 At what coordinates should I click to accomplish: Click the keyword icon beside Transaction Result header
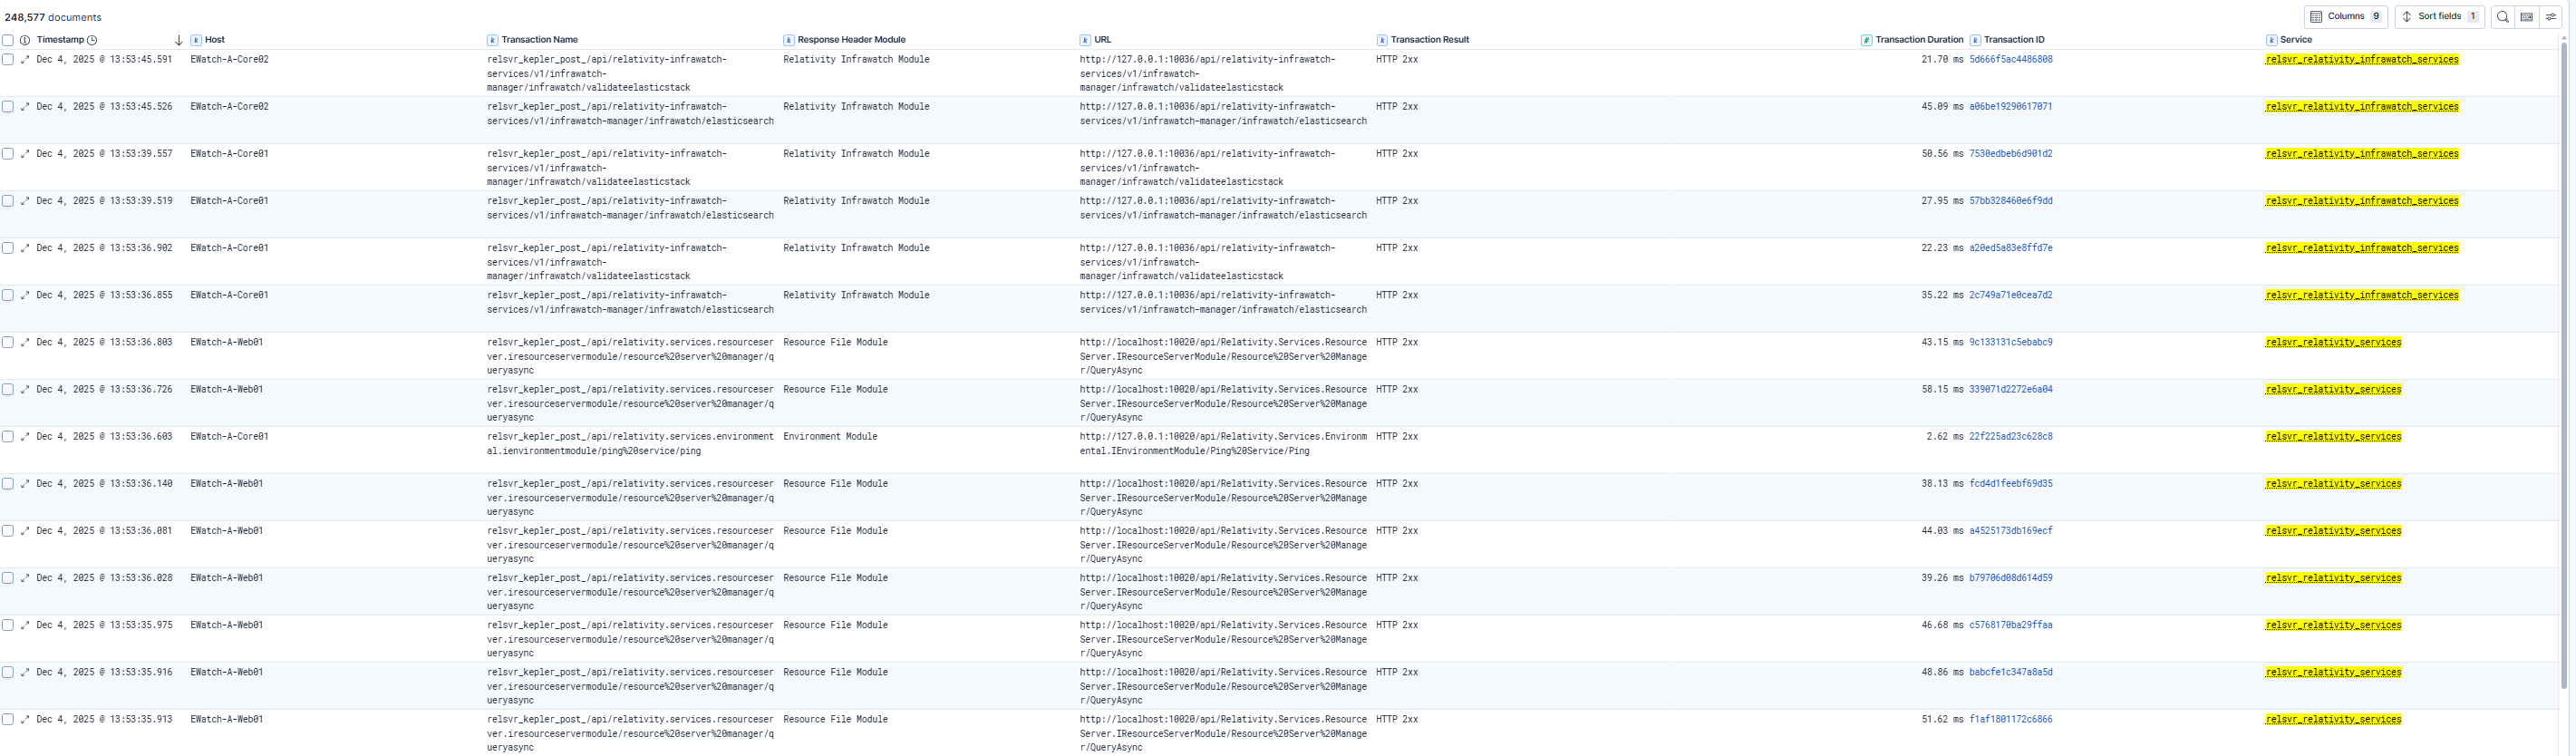(1382, 40)
